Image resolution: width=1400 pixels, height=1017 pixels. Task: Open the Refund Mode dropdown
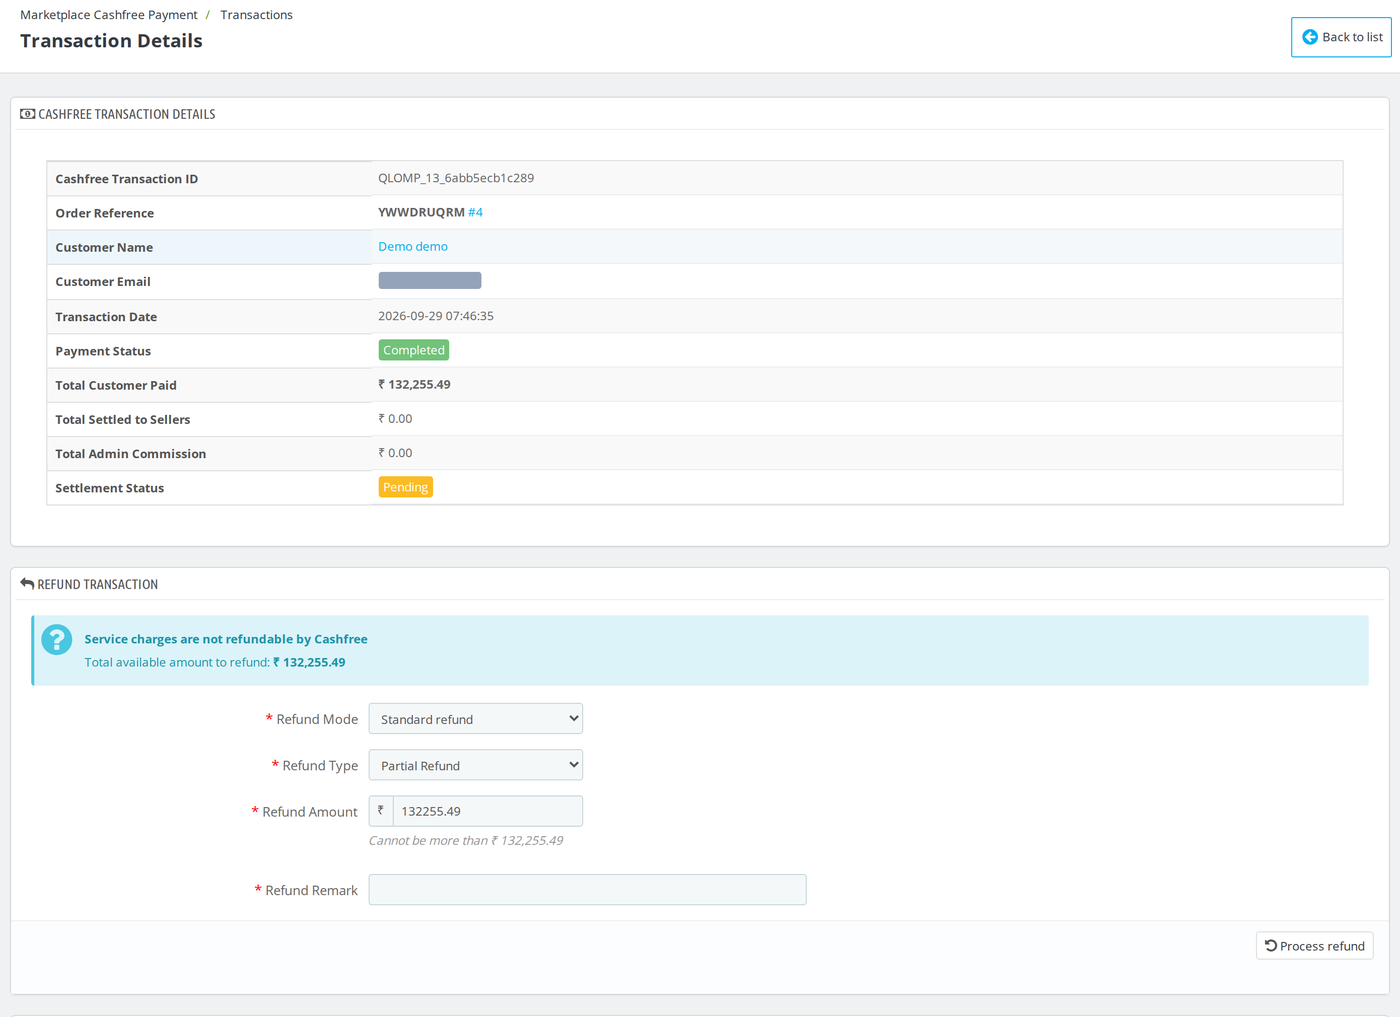(476, 719)
